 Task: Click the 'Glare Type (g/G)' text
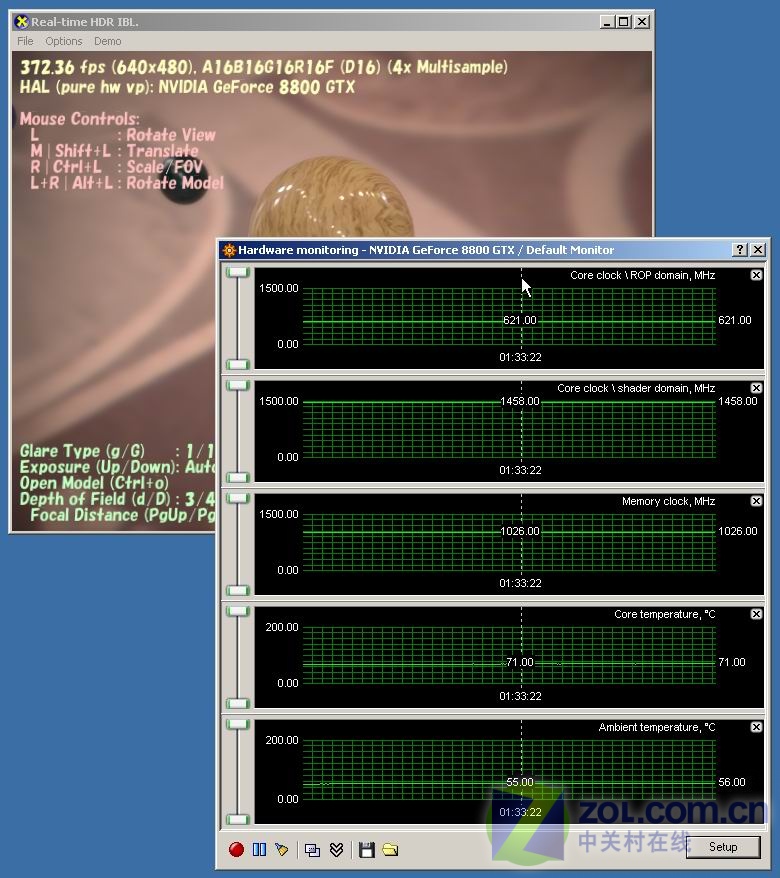[82, 451]
